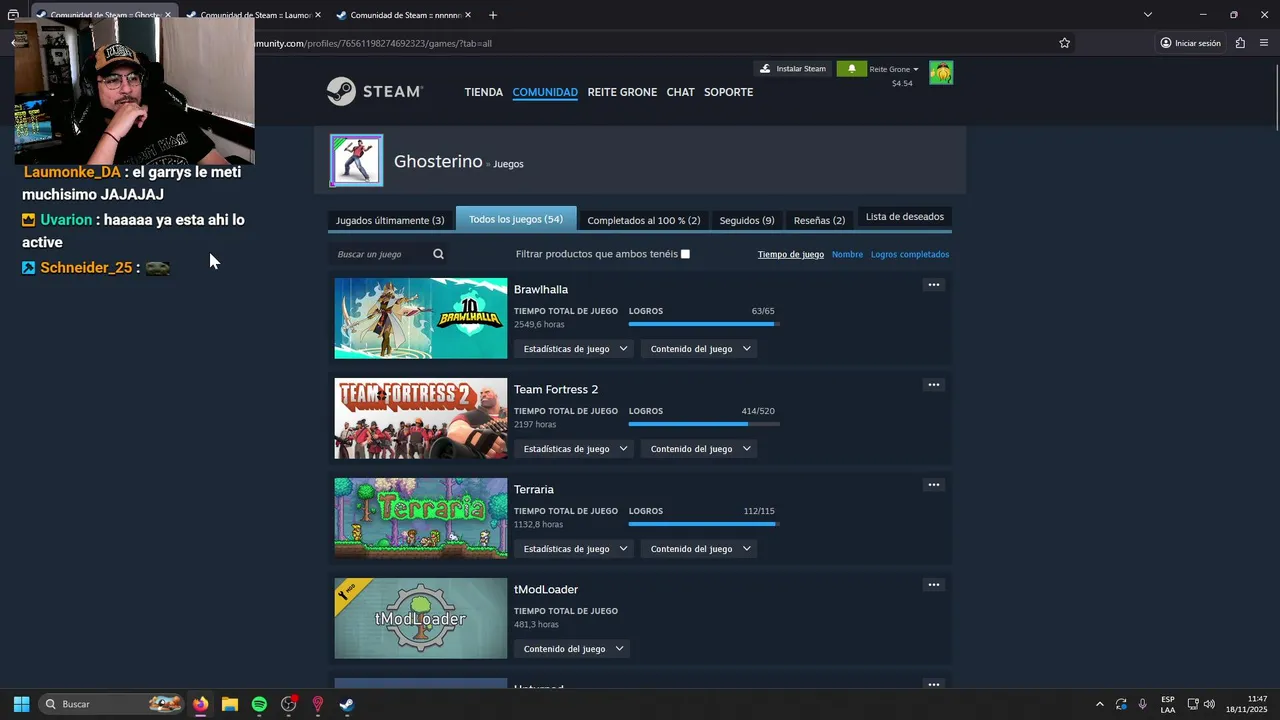Open Completados al 100 % tab
Viewport: 1280px width, 720px height.
(644, 220)
